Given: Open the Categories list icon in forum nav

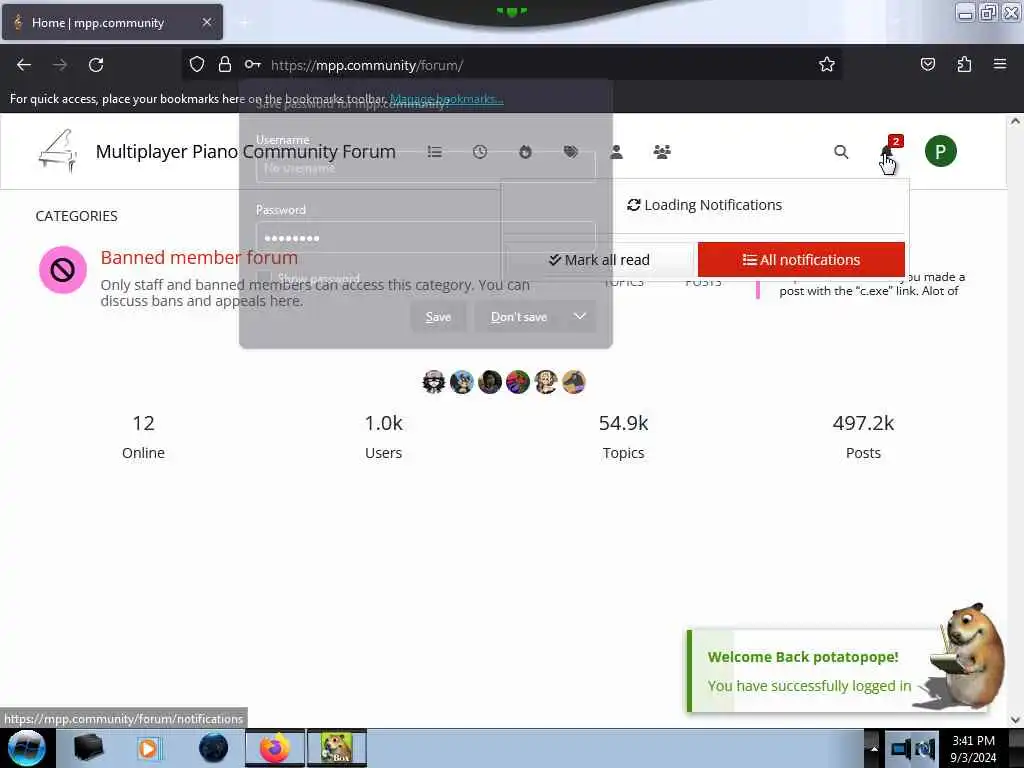Looking at the screenshot, I should (x=434, y=152).
